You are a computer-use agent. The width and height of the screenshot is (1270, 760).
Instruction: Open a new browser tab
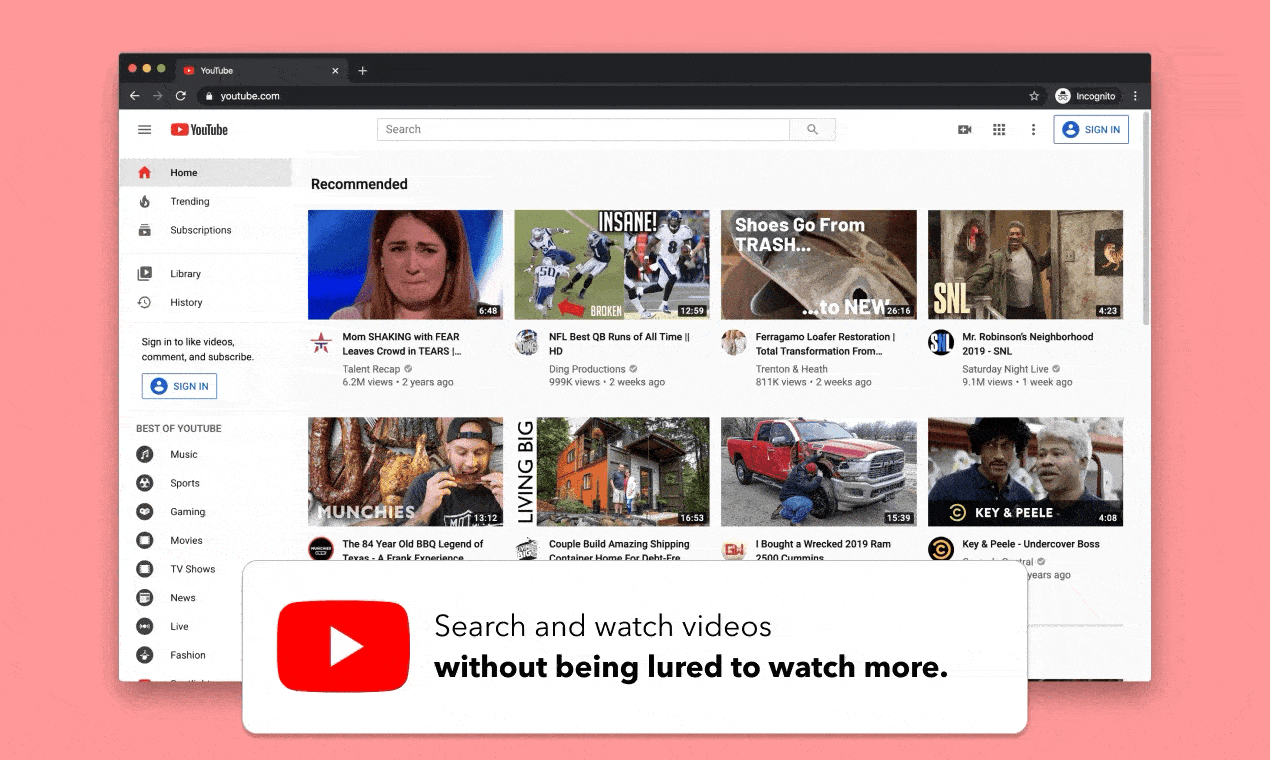click(363, 71)
